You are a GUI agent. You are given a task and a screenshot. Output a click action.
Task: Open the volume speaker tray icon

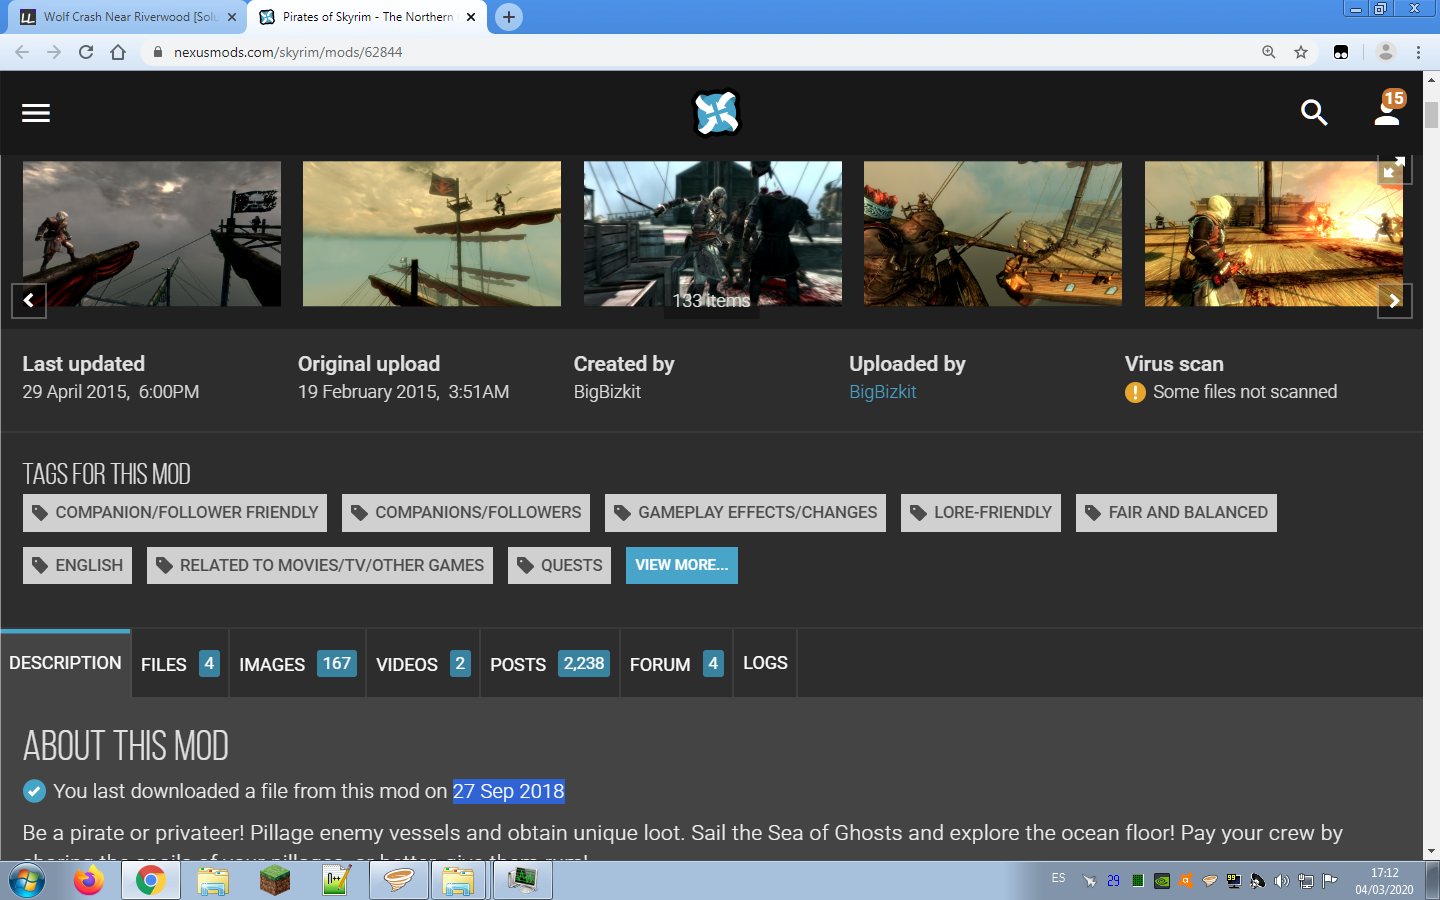[1282, 881]
